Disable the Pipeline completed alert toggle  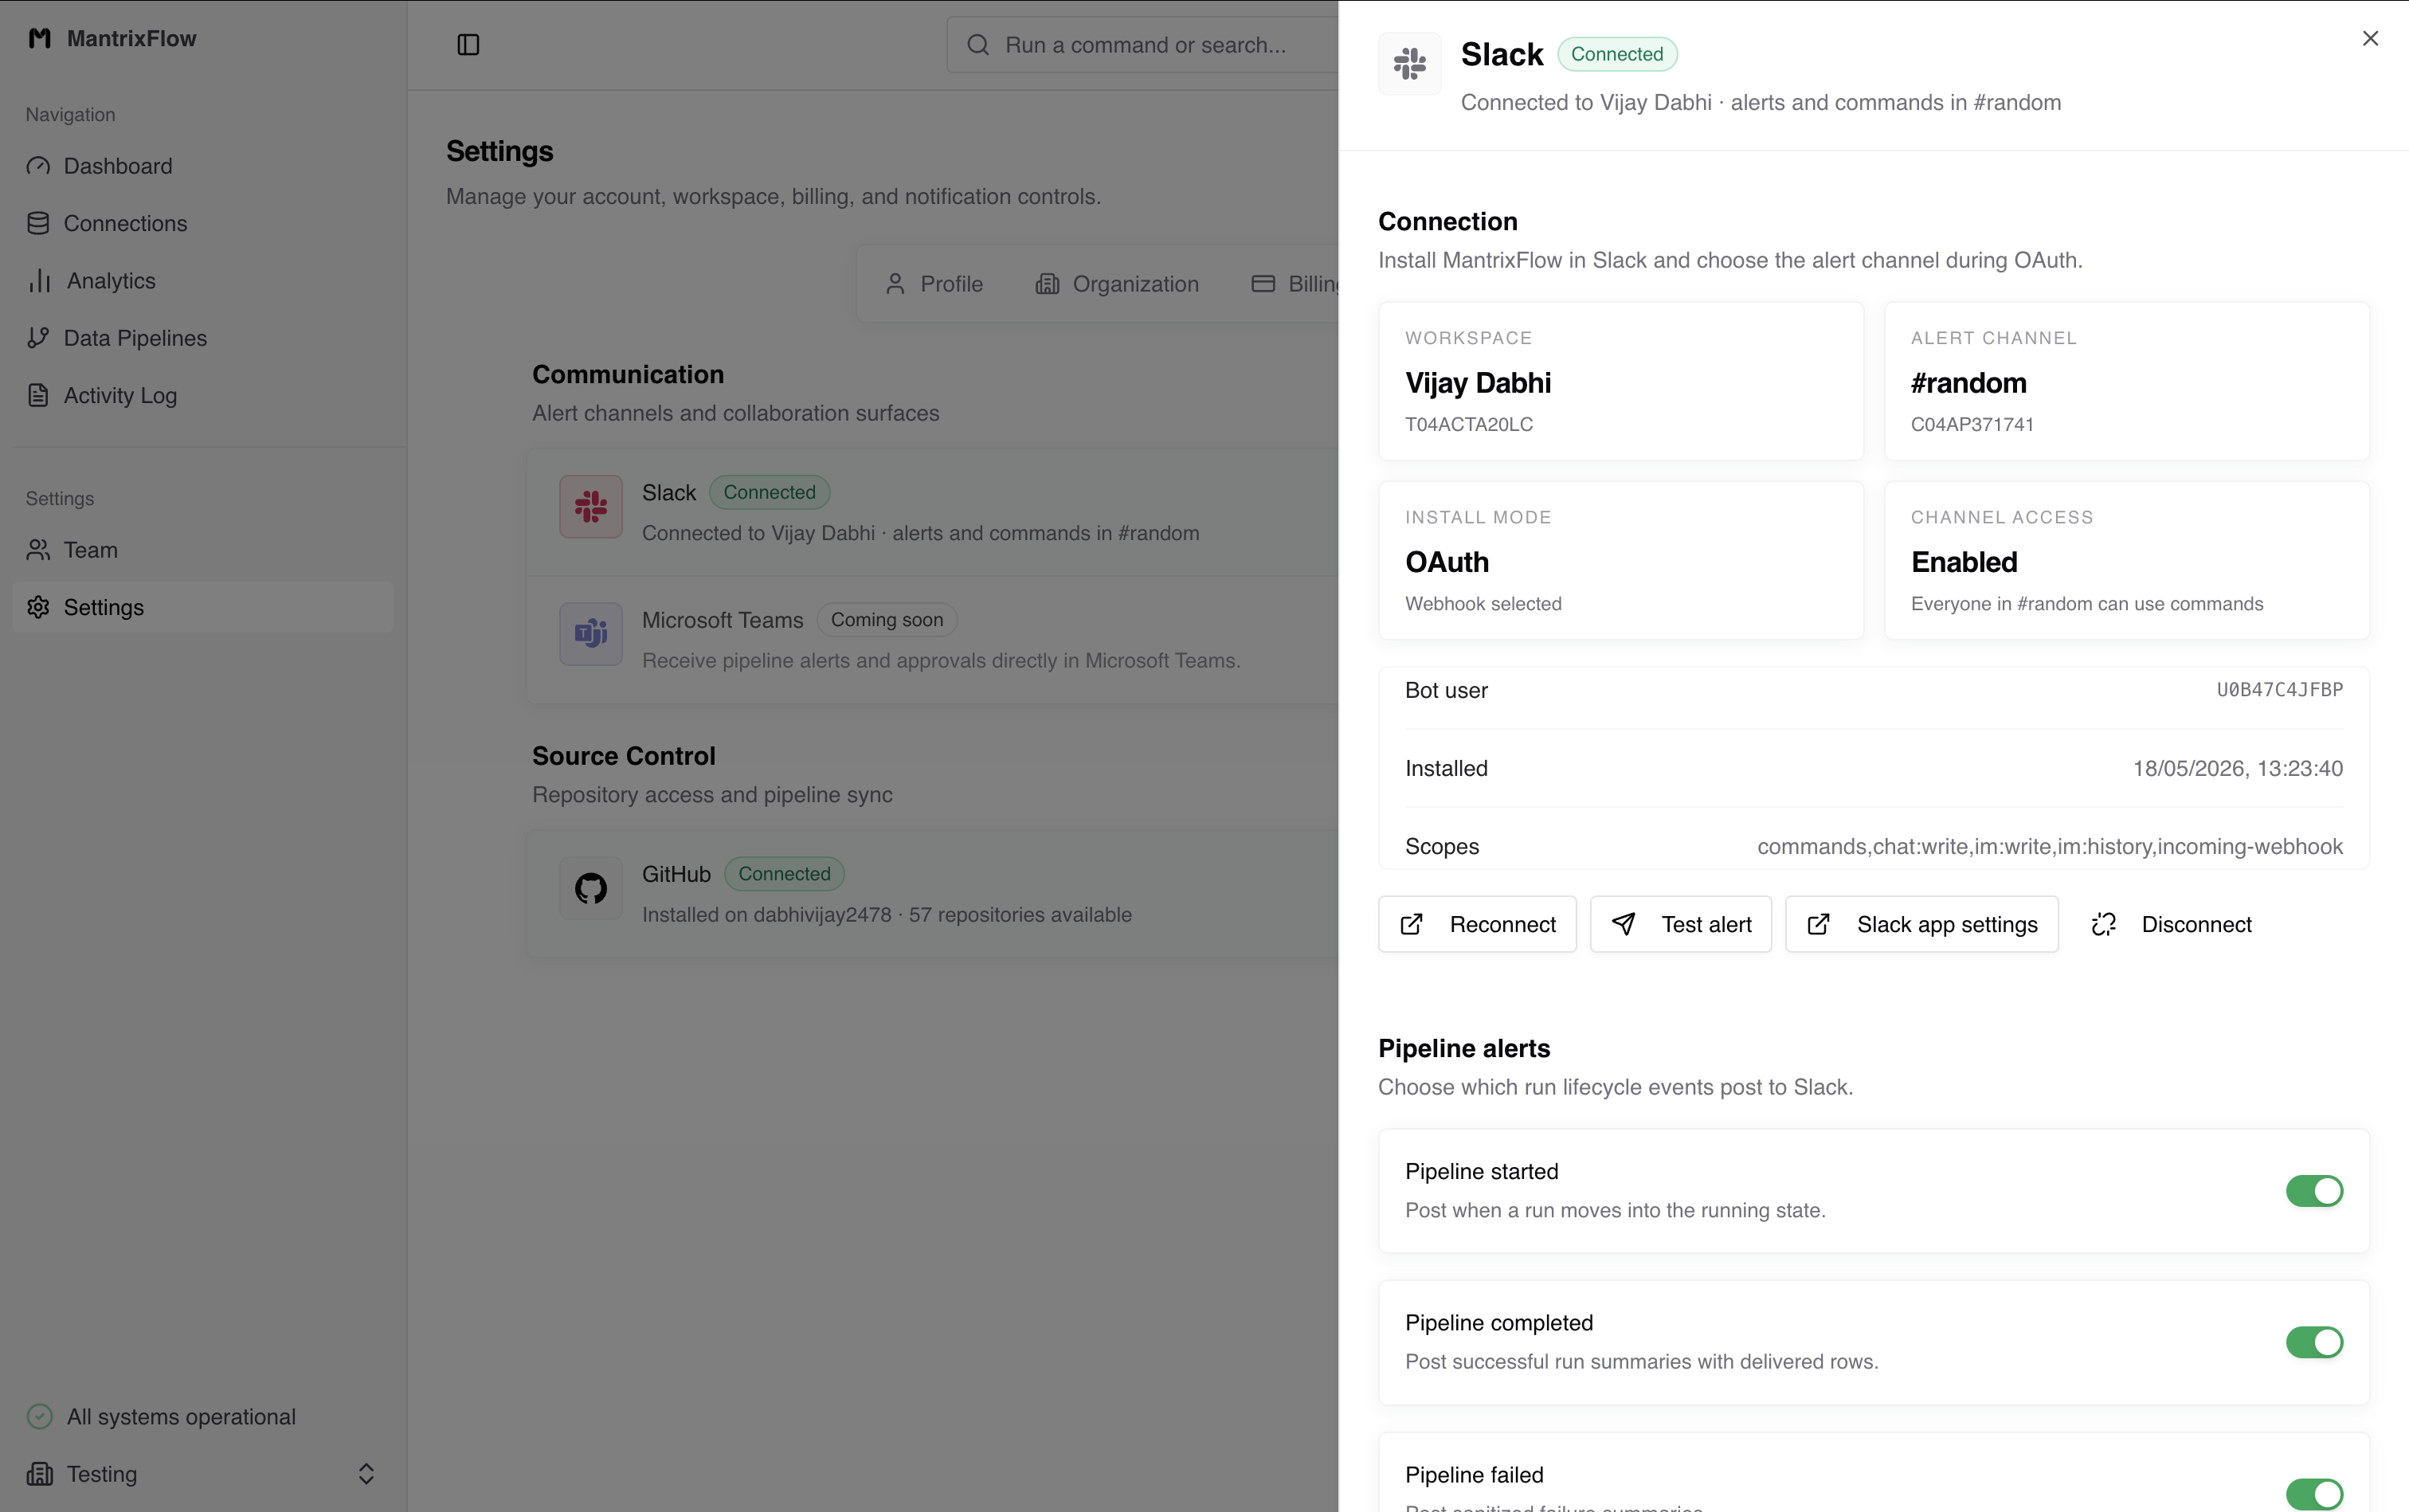[2314, 1343]
